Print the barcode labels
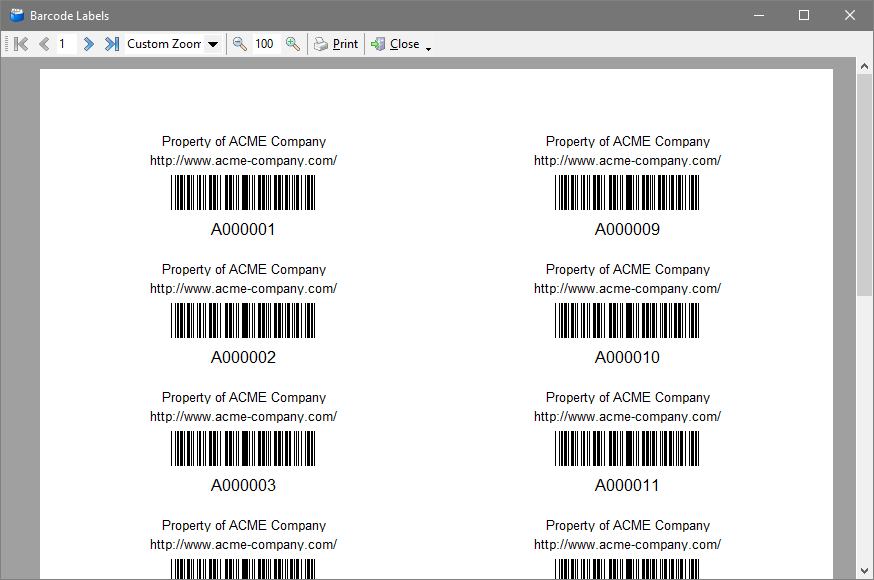Viewport: 874px width, 580px height. 336,44
